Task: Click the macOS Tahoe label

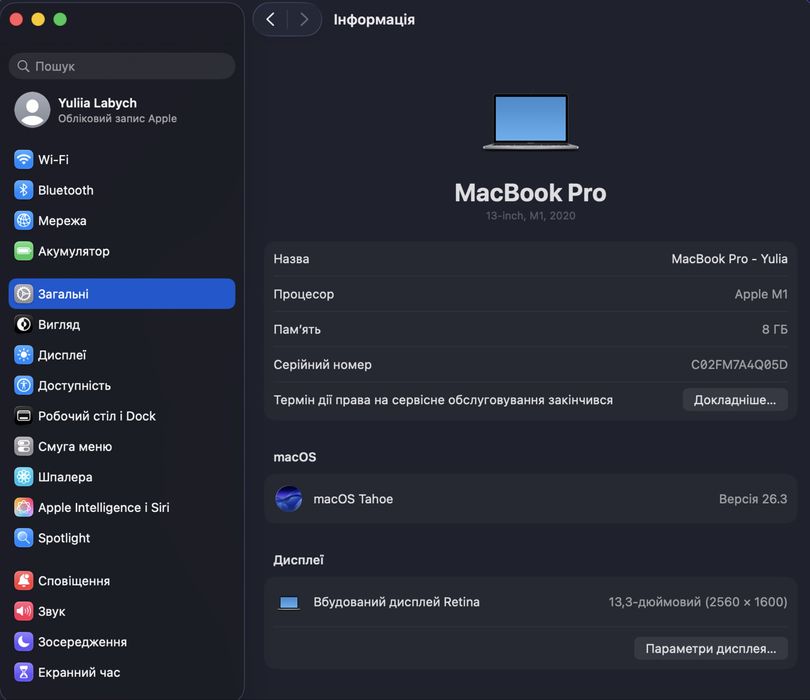Action: 353,499
